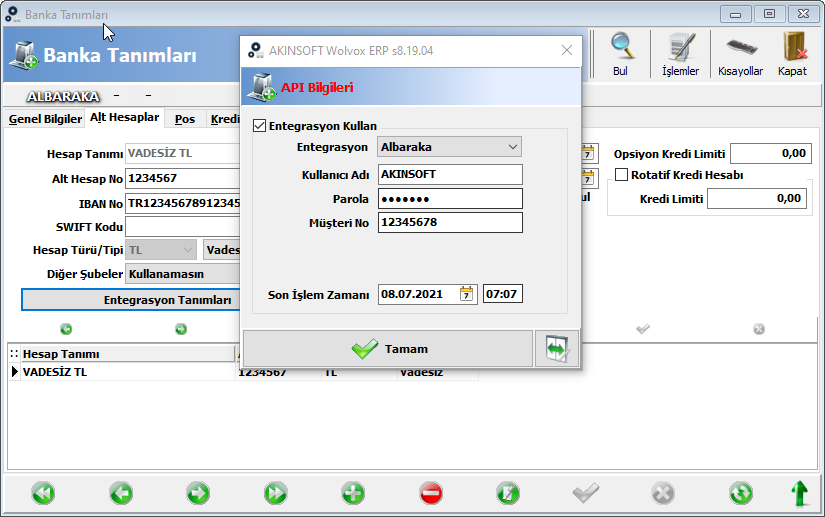Click the IBAN No field
The height and width of the screenshot is (517, 825).
[183, 204]
